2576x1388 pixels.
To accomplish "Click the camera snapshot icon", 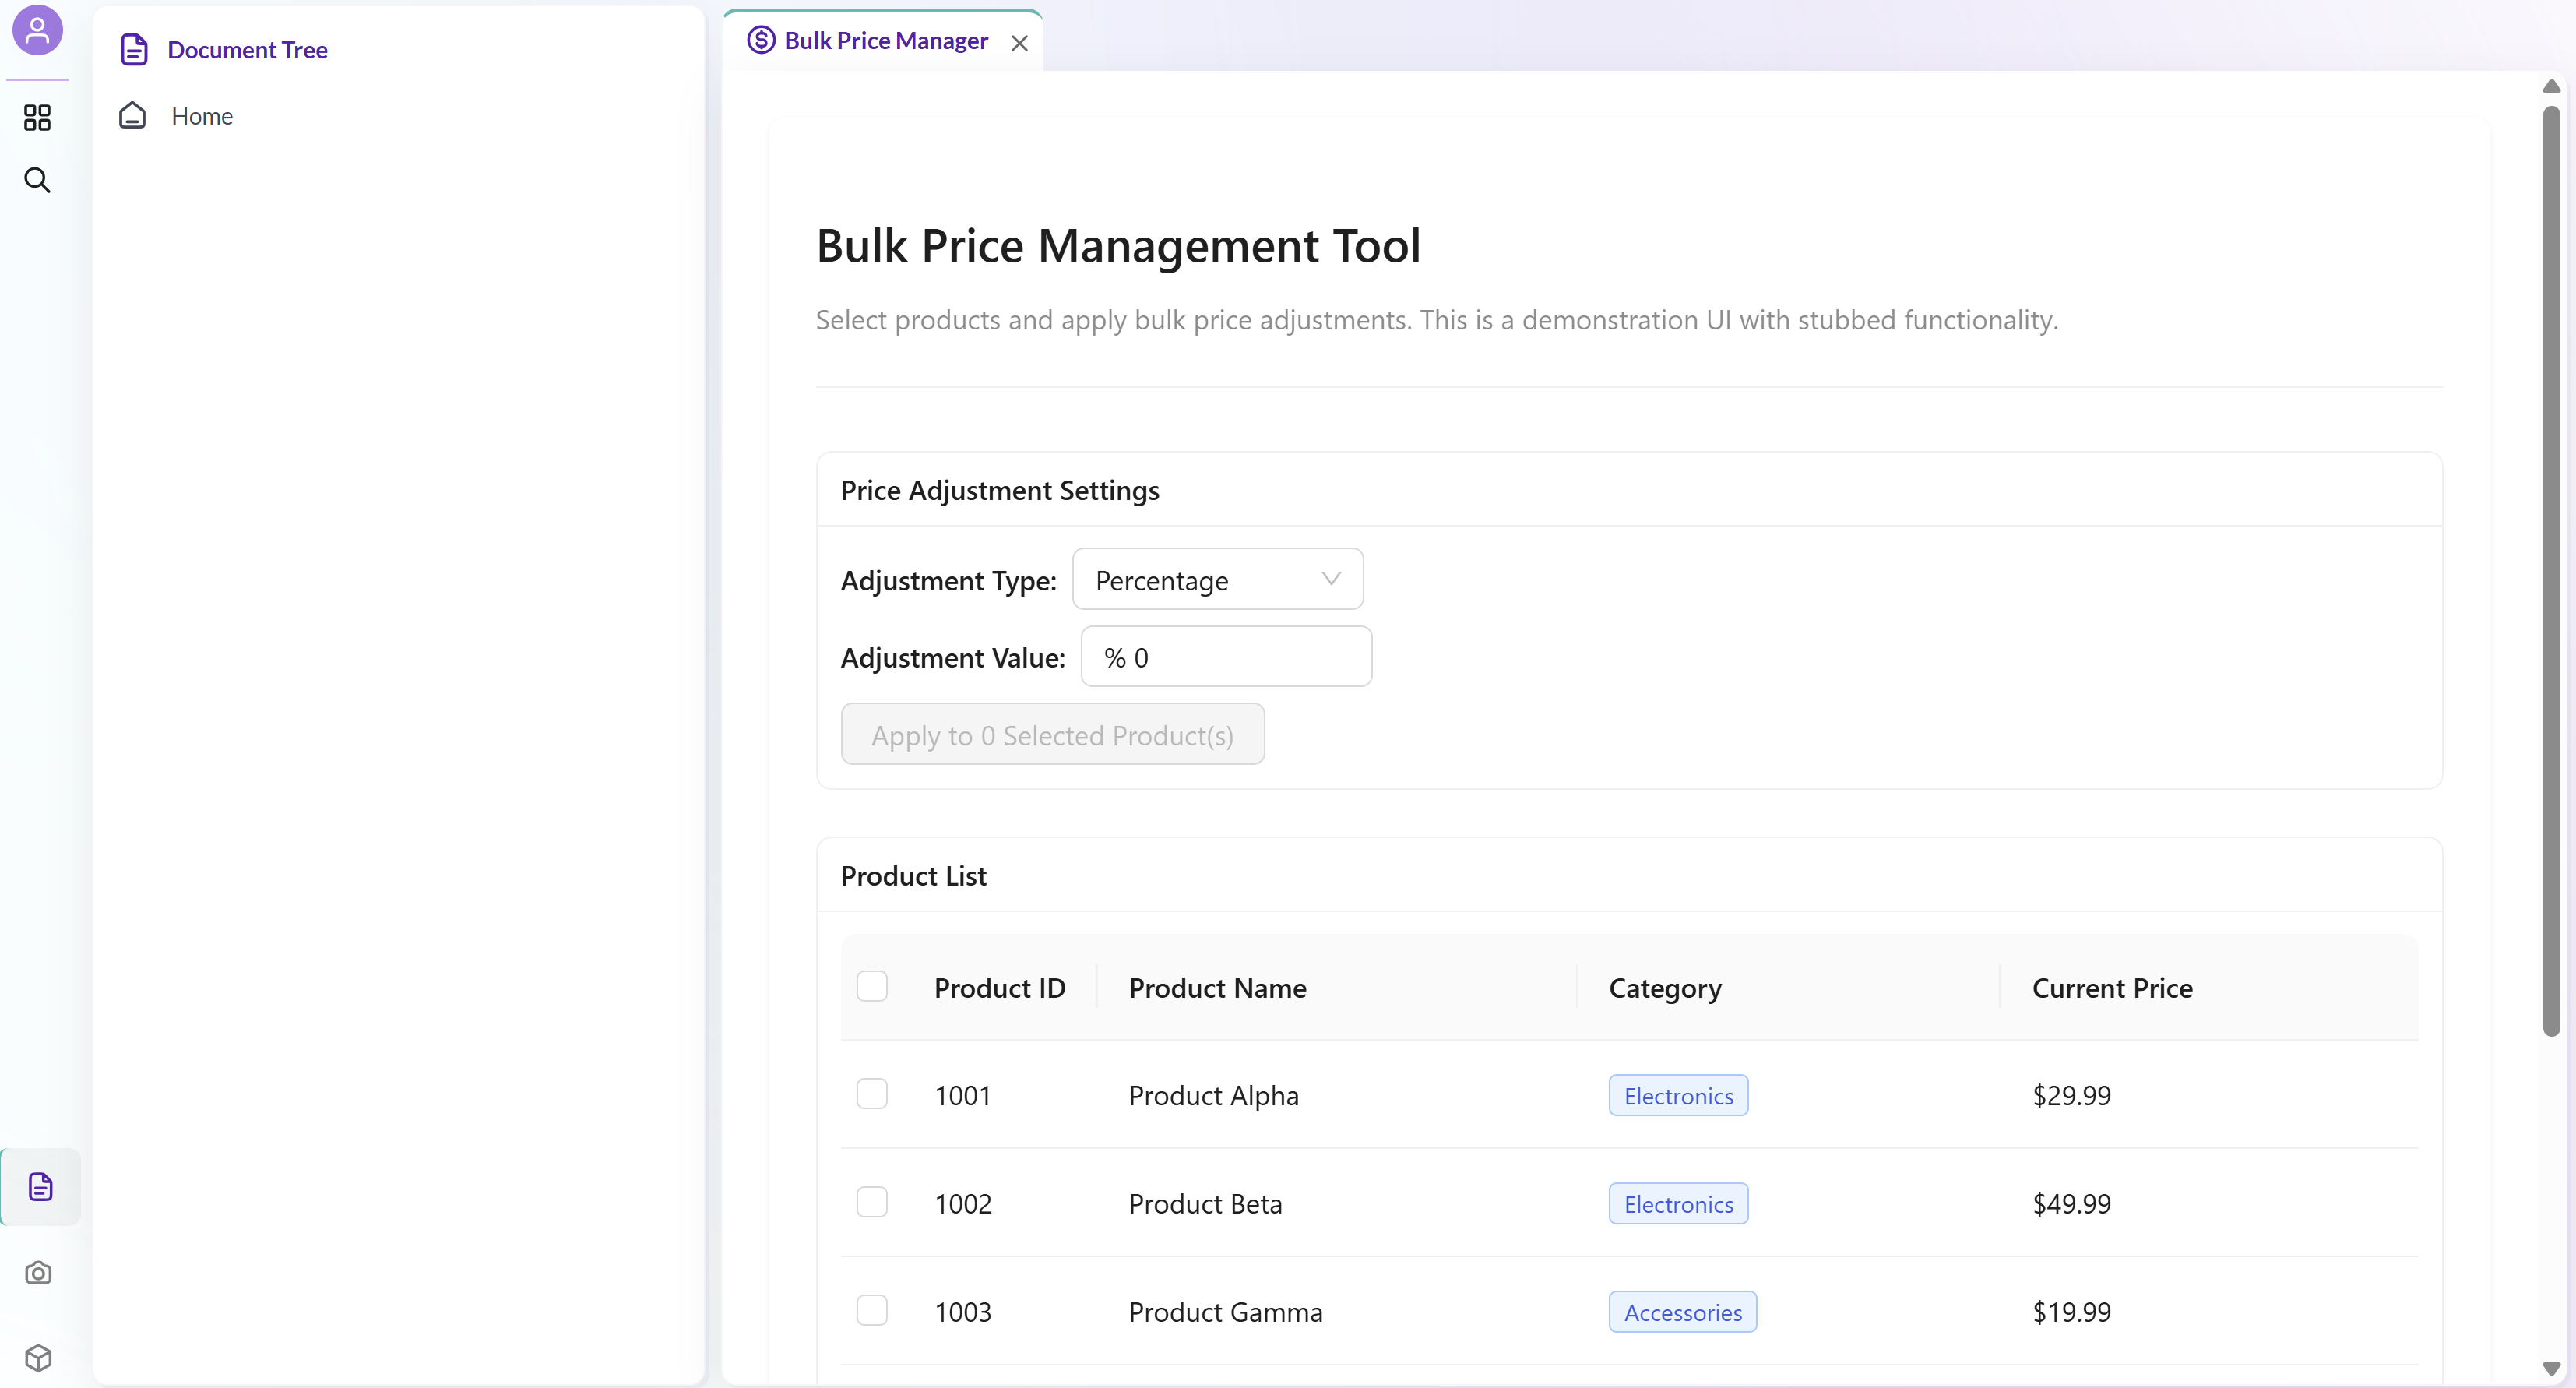I will [38, 1273].
